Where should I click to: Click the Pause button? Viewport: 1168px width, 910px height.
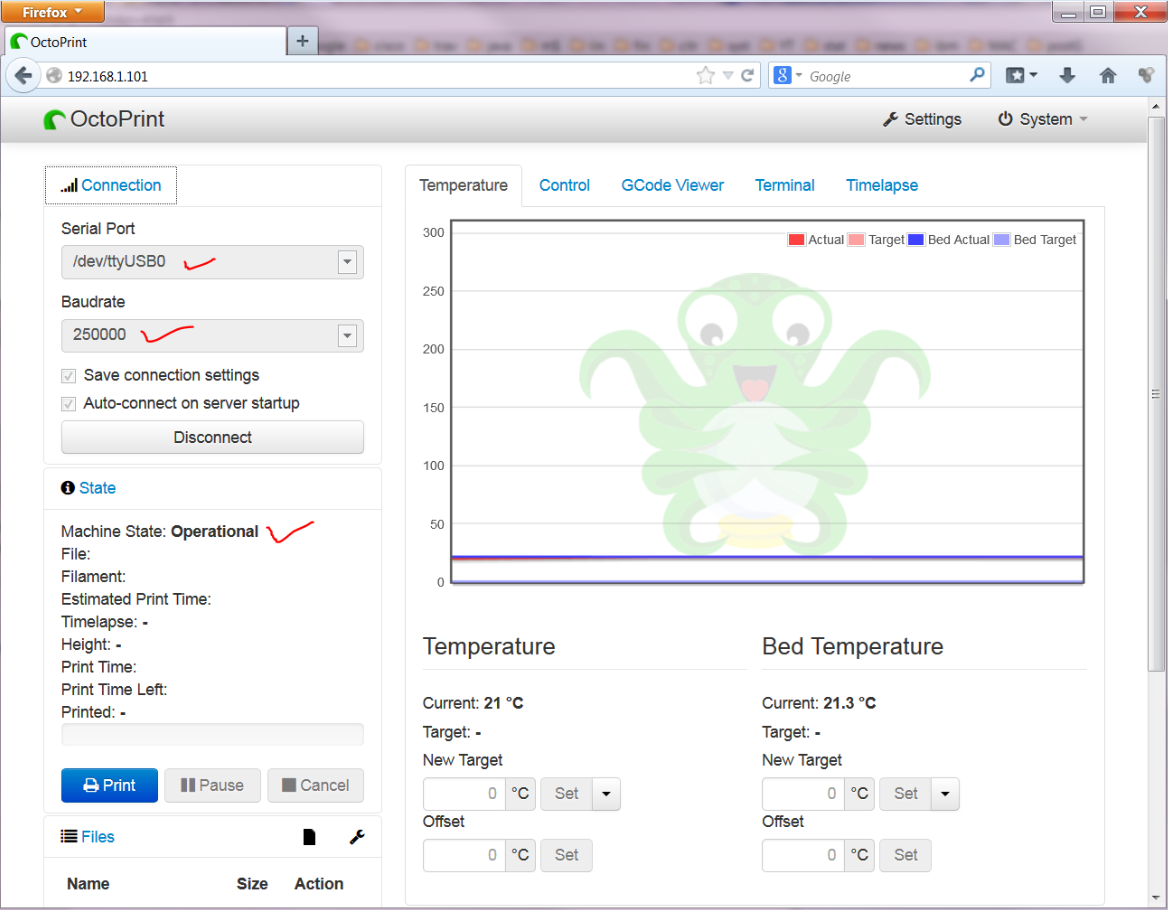(212, 785)
